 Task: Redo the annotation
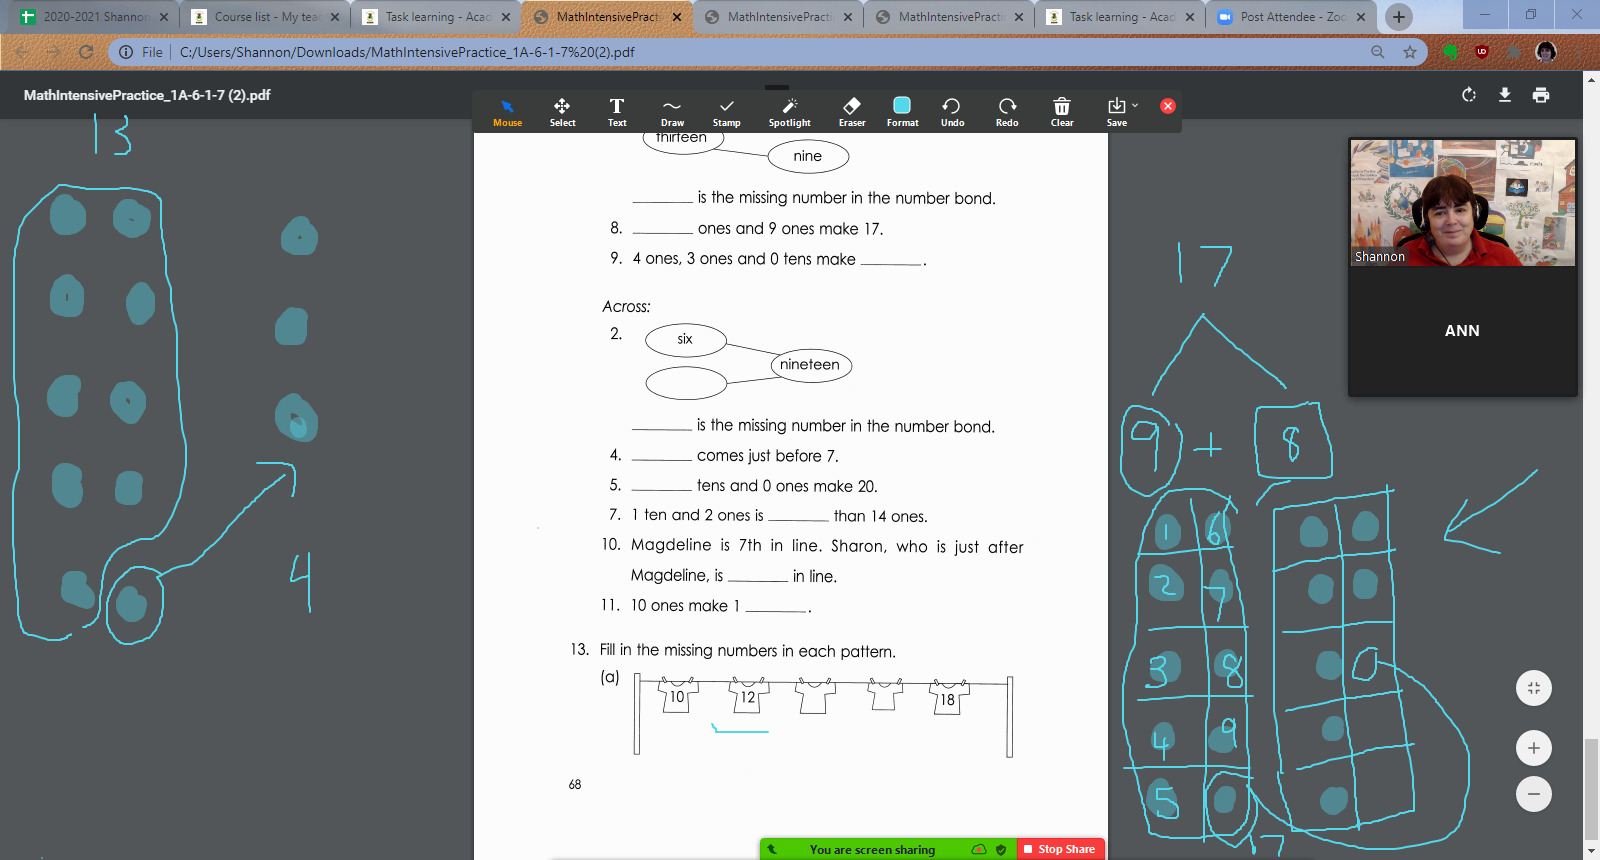pyautogui.click(x=1007, y=111)
